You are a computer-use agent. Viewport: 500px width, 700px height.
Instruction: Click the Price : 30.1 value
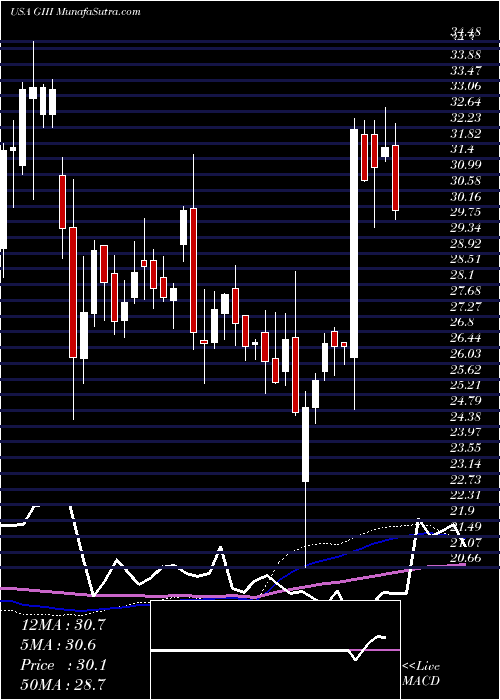point(63,665)
